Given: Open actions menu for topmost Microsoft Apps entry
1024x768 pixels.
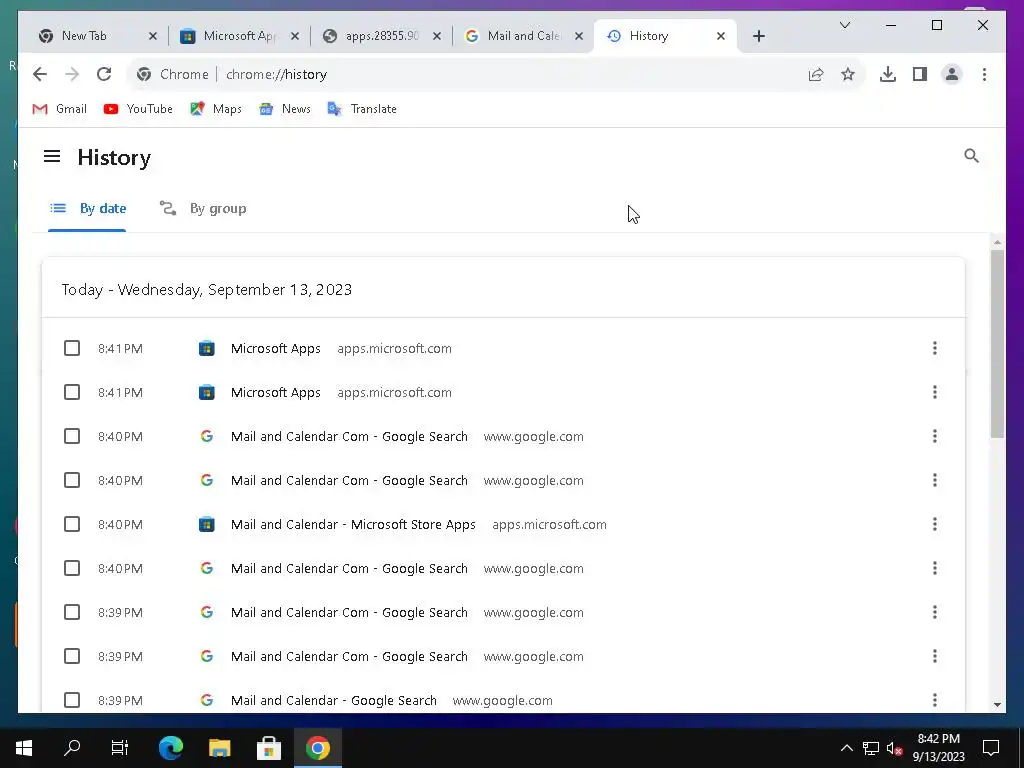Looking at the screenshot, I should 935,348.
